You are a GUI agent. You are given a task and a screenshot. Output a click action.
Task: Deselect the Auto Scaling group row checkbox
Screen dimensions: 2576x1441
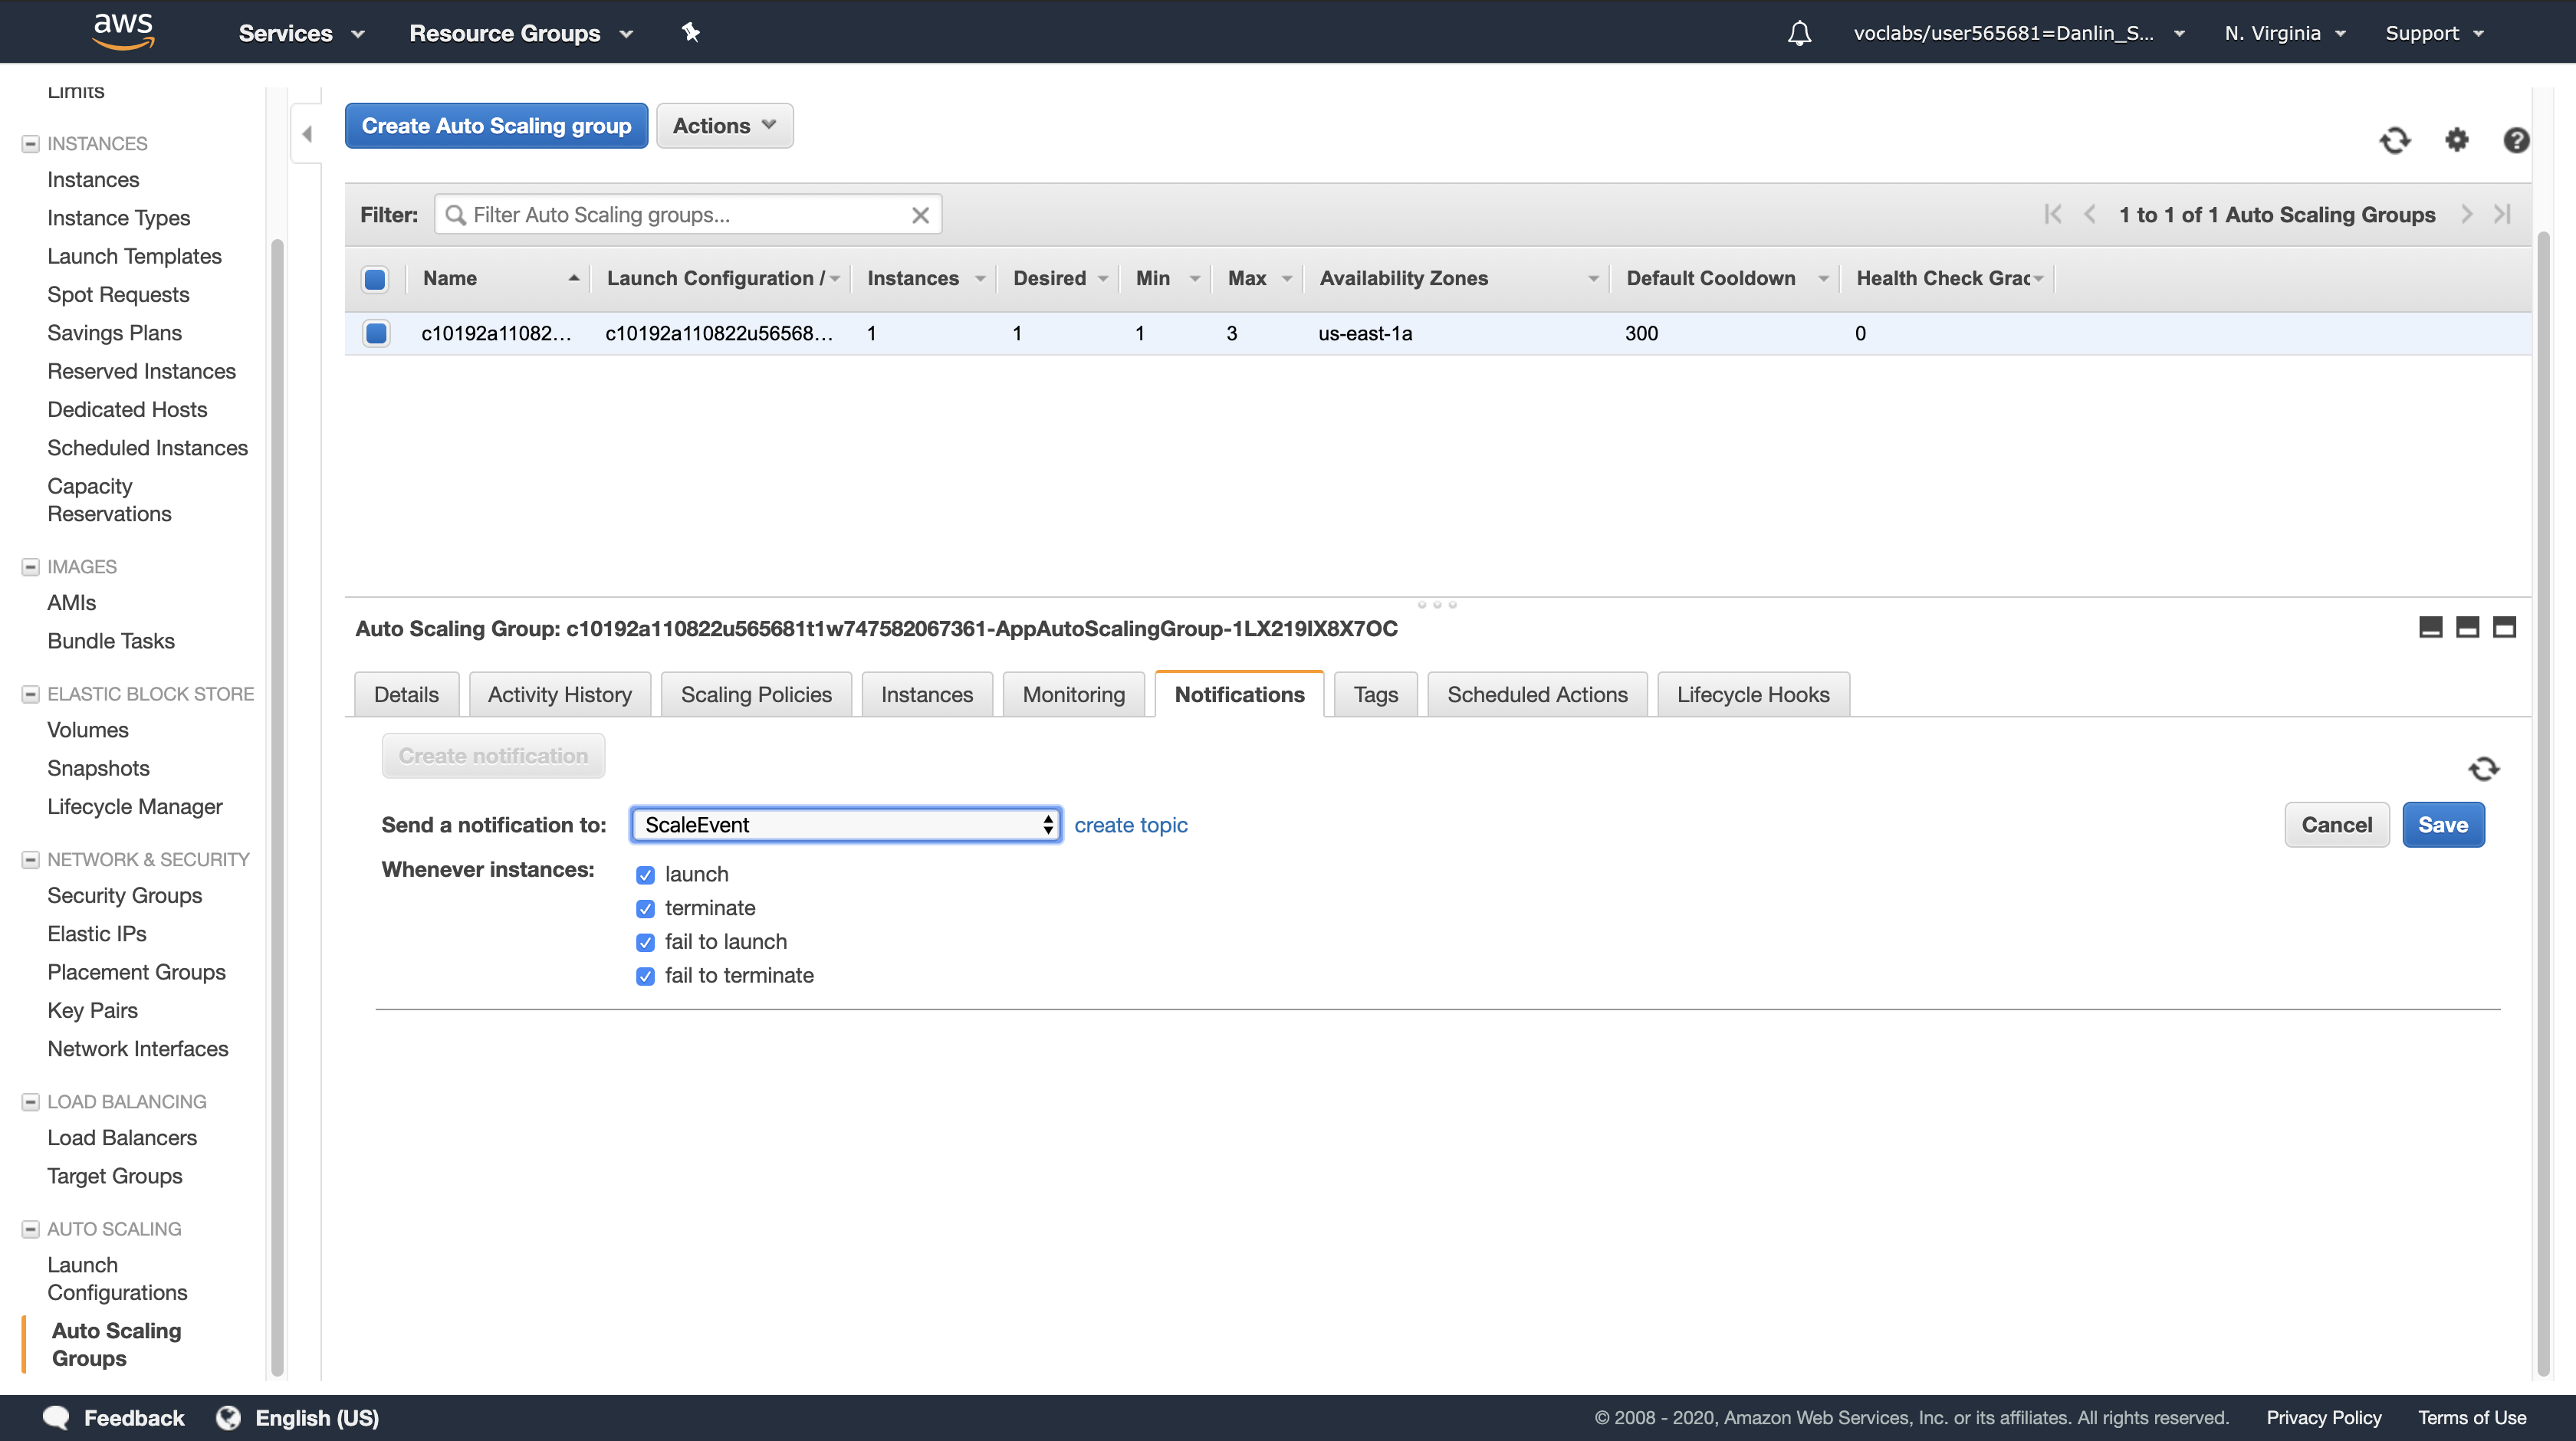click(x=376, y=333)
